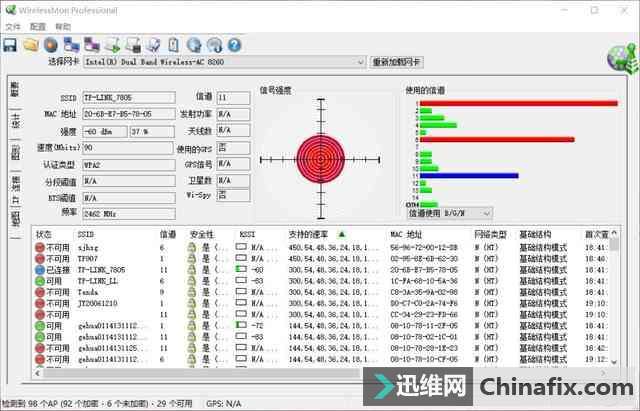Image resolution: width=640 pixels, height=411 pixels.
Task: Open the 文件 menu
Action: tap(13, 27)
